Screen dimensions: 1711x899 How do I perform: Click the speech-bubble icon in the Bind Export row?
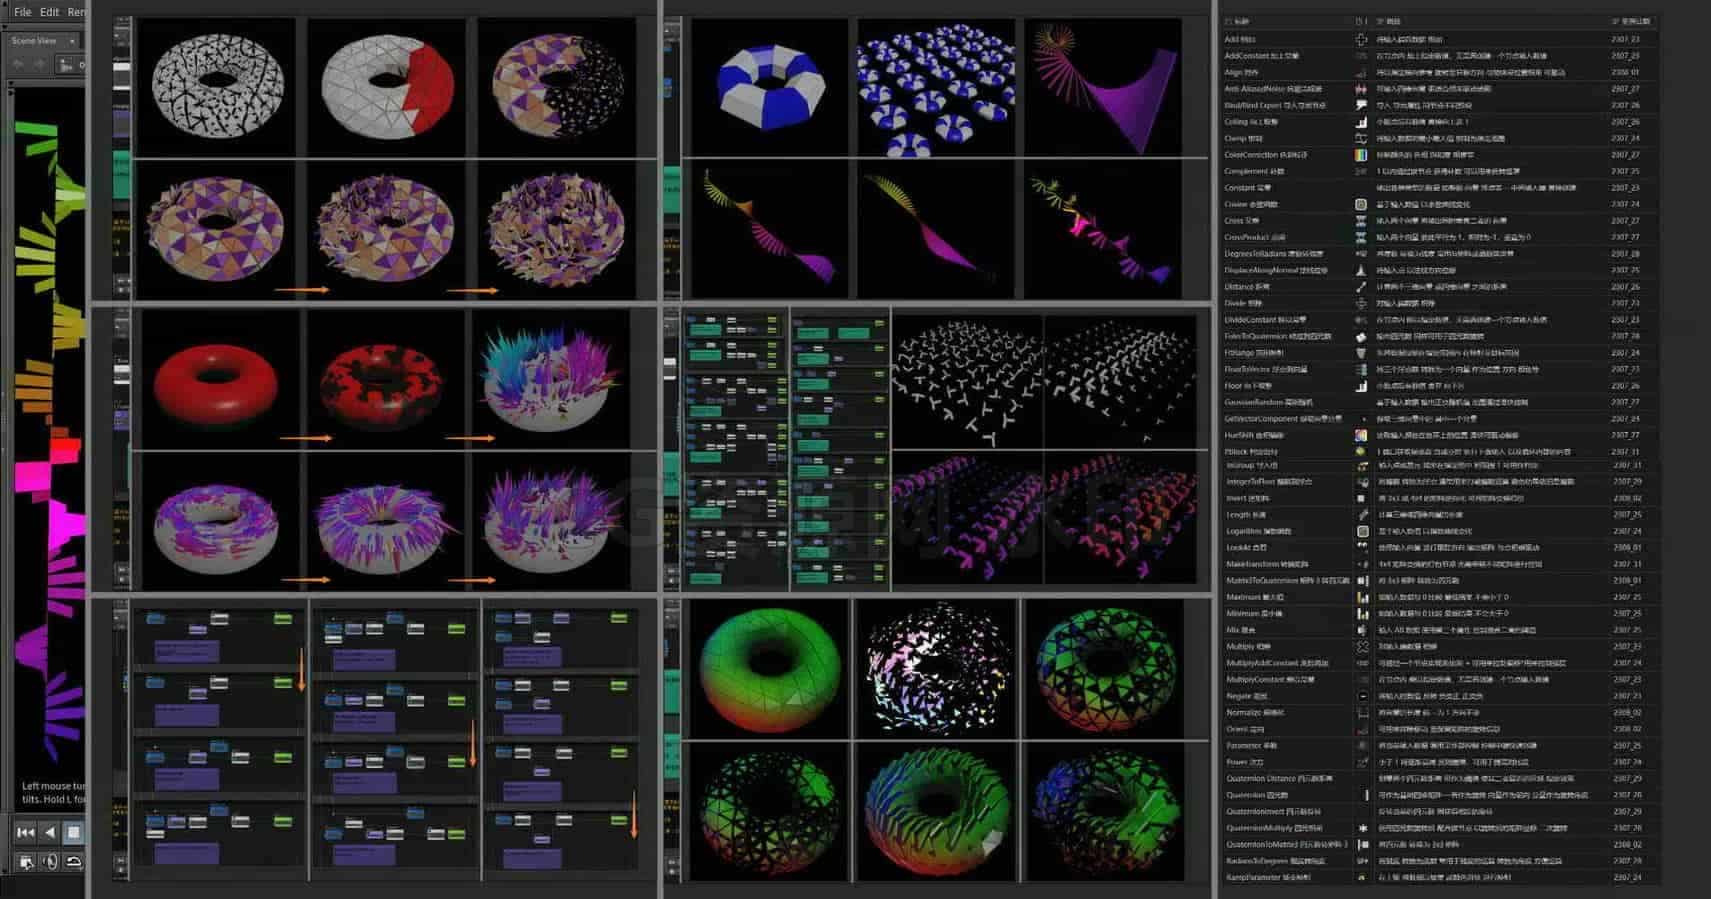[1361, 105]
